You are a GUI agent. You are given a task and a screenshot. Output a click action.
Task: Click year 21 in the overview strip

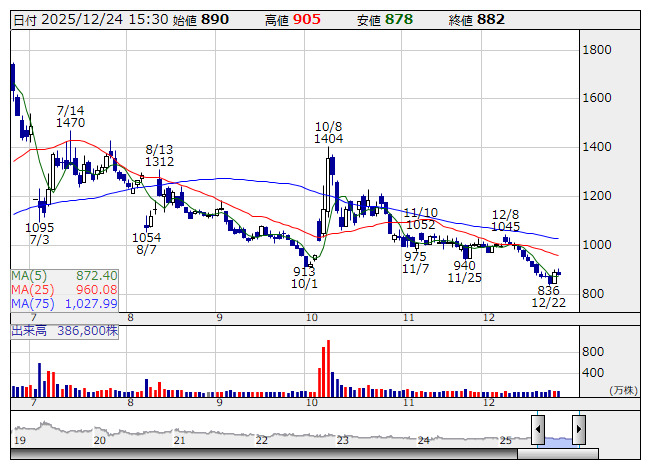tap(179, 440)
